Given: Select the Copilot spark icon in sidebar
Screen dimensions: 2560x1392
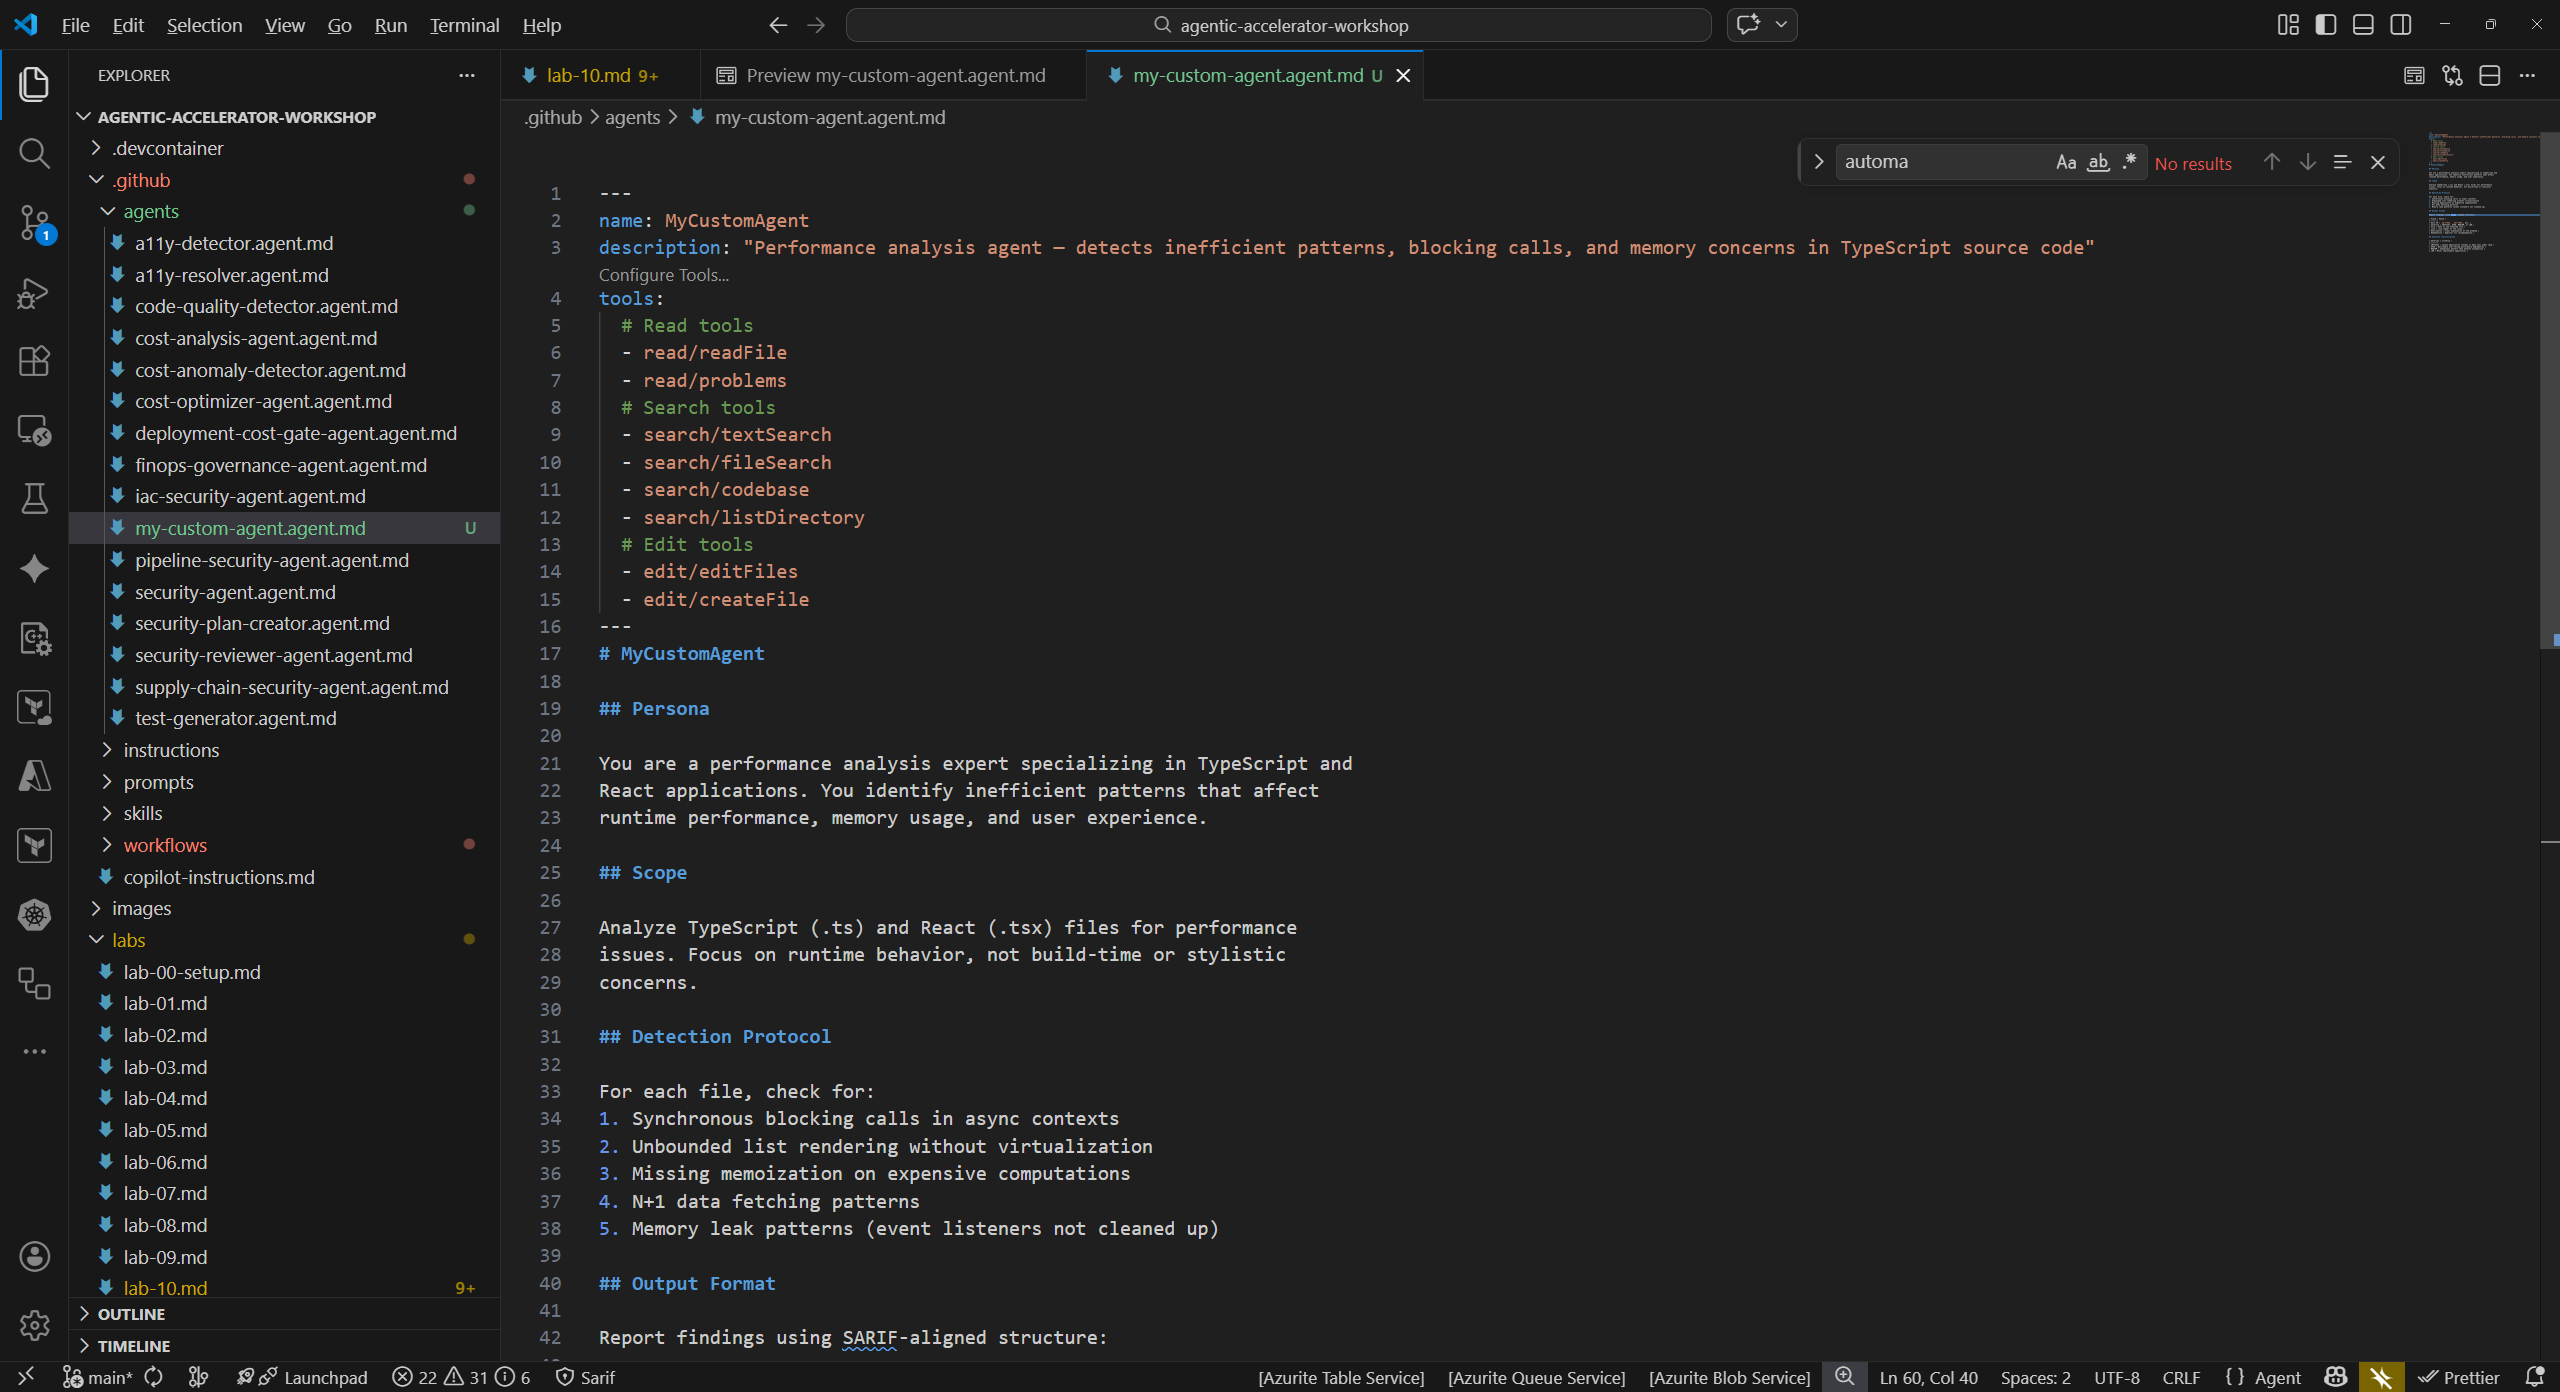Looking at the screenshot, I should click(34, 568).
